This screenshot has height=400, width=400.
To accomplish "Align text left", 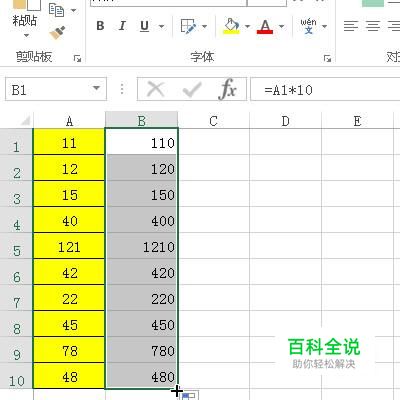I will (351, 26).
